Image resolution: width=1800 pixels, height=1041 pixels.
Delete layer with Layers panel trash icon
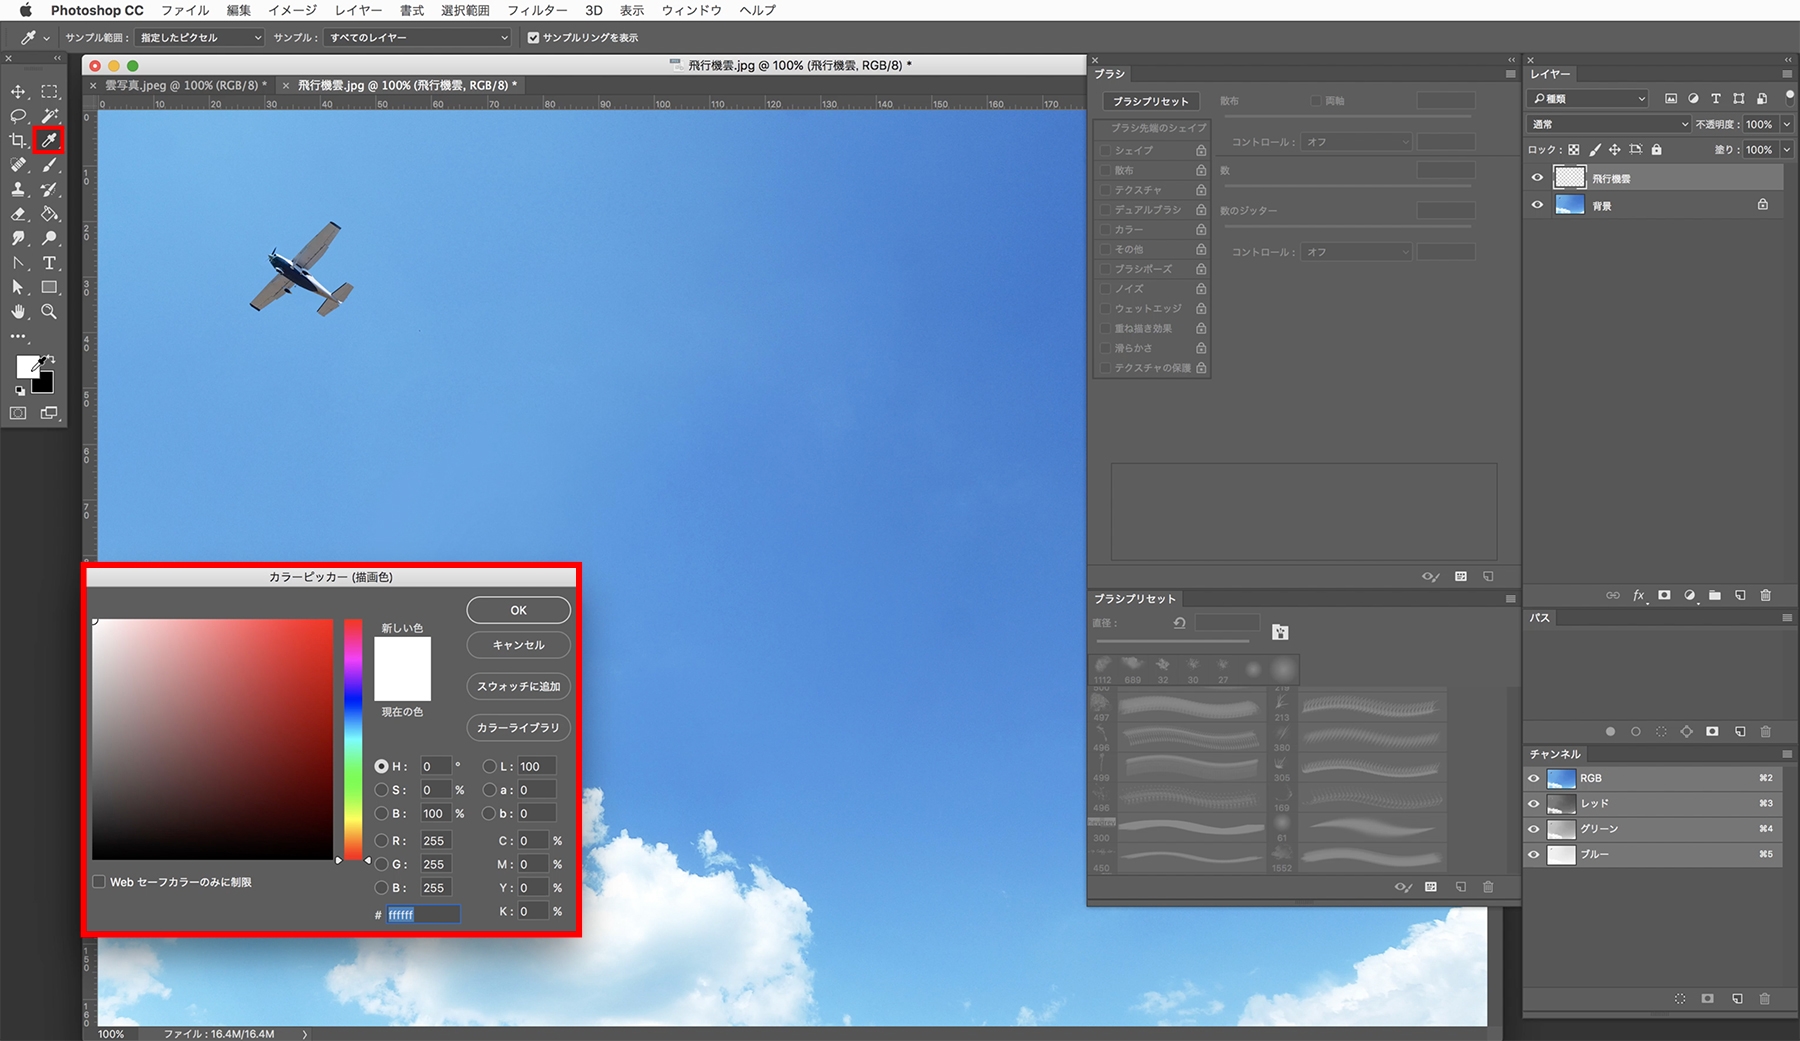(1765, 595)
